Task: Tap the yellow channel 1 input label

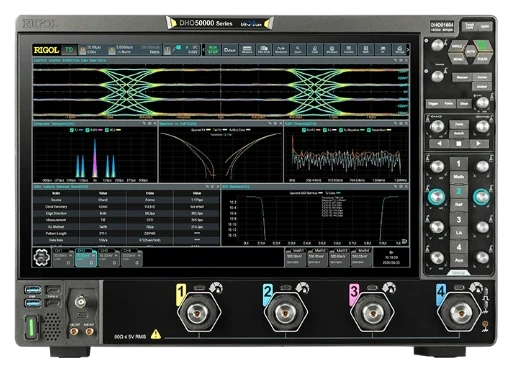Action: click(180, 294)
